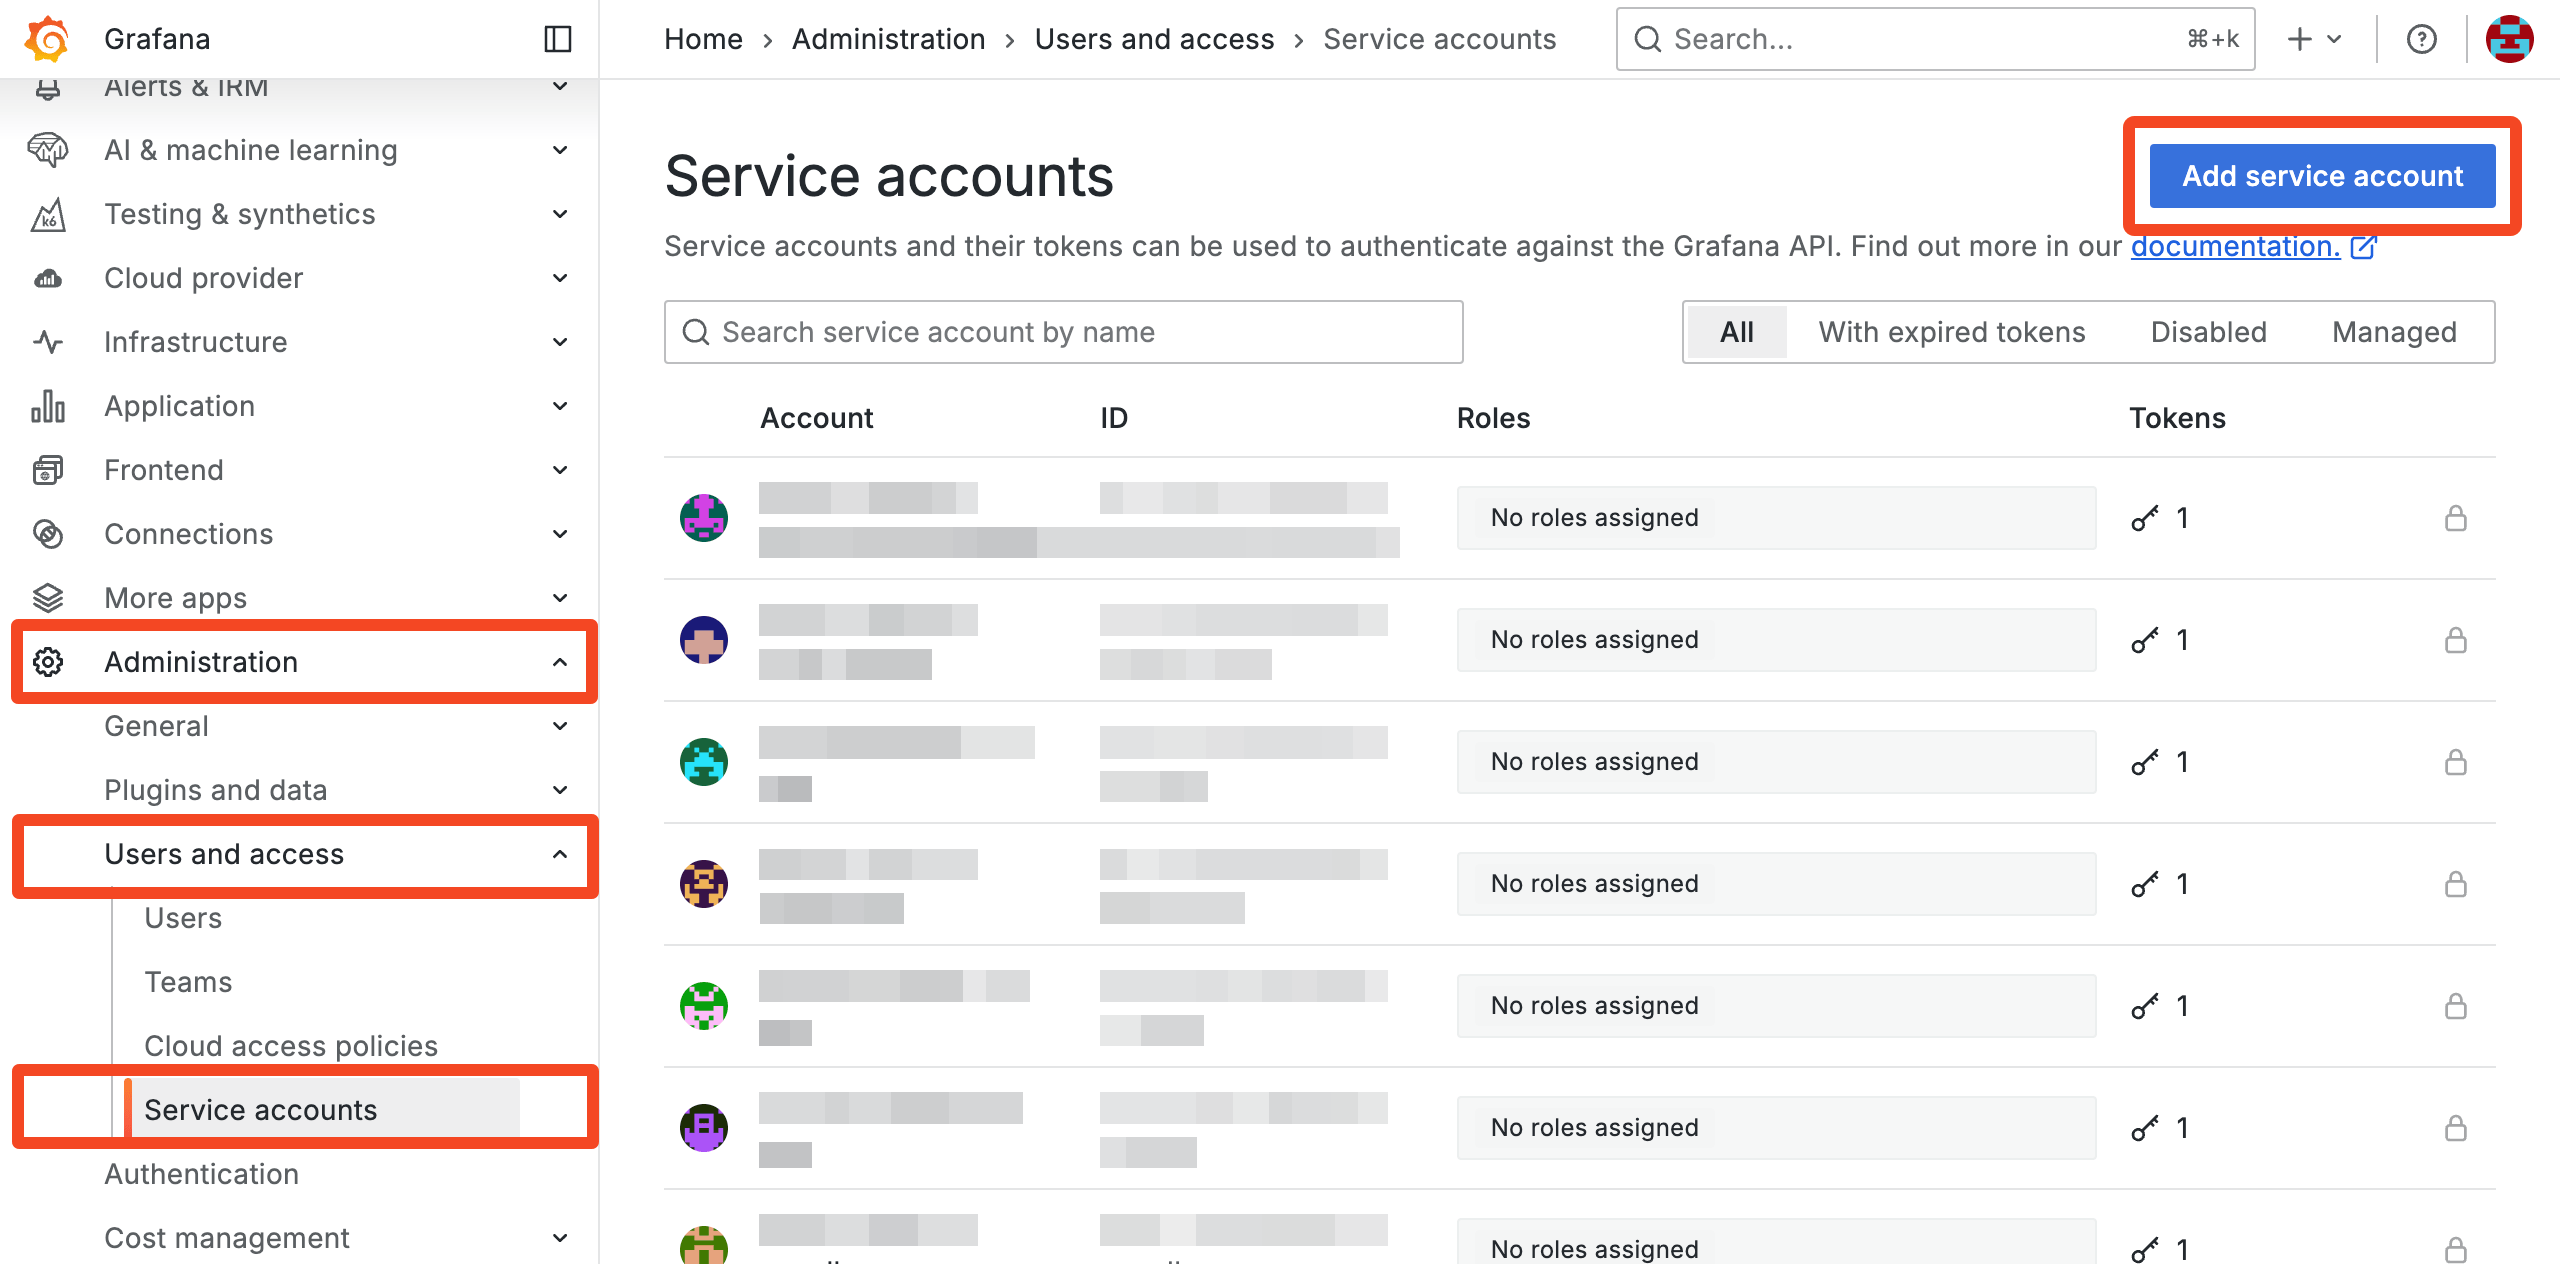Open the Teams page in sidebar
2560x1264 pixels.
pos(188,982)
